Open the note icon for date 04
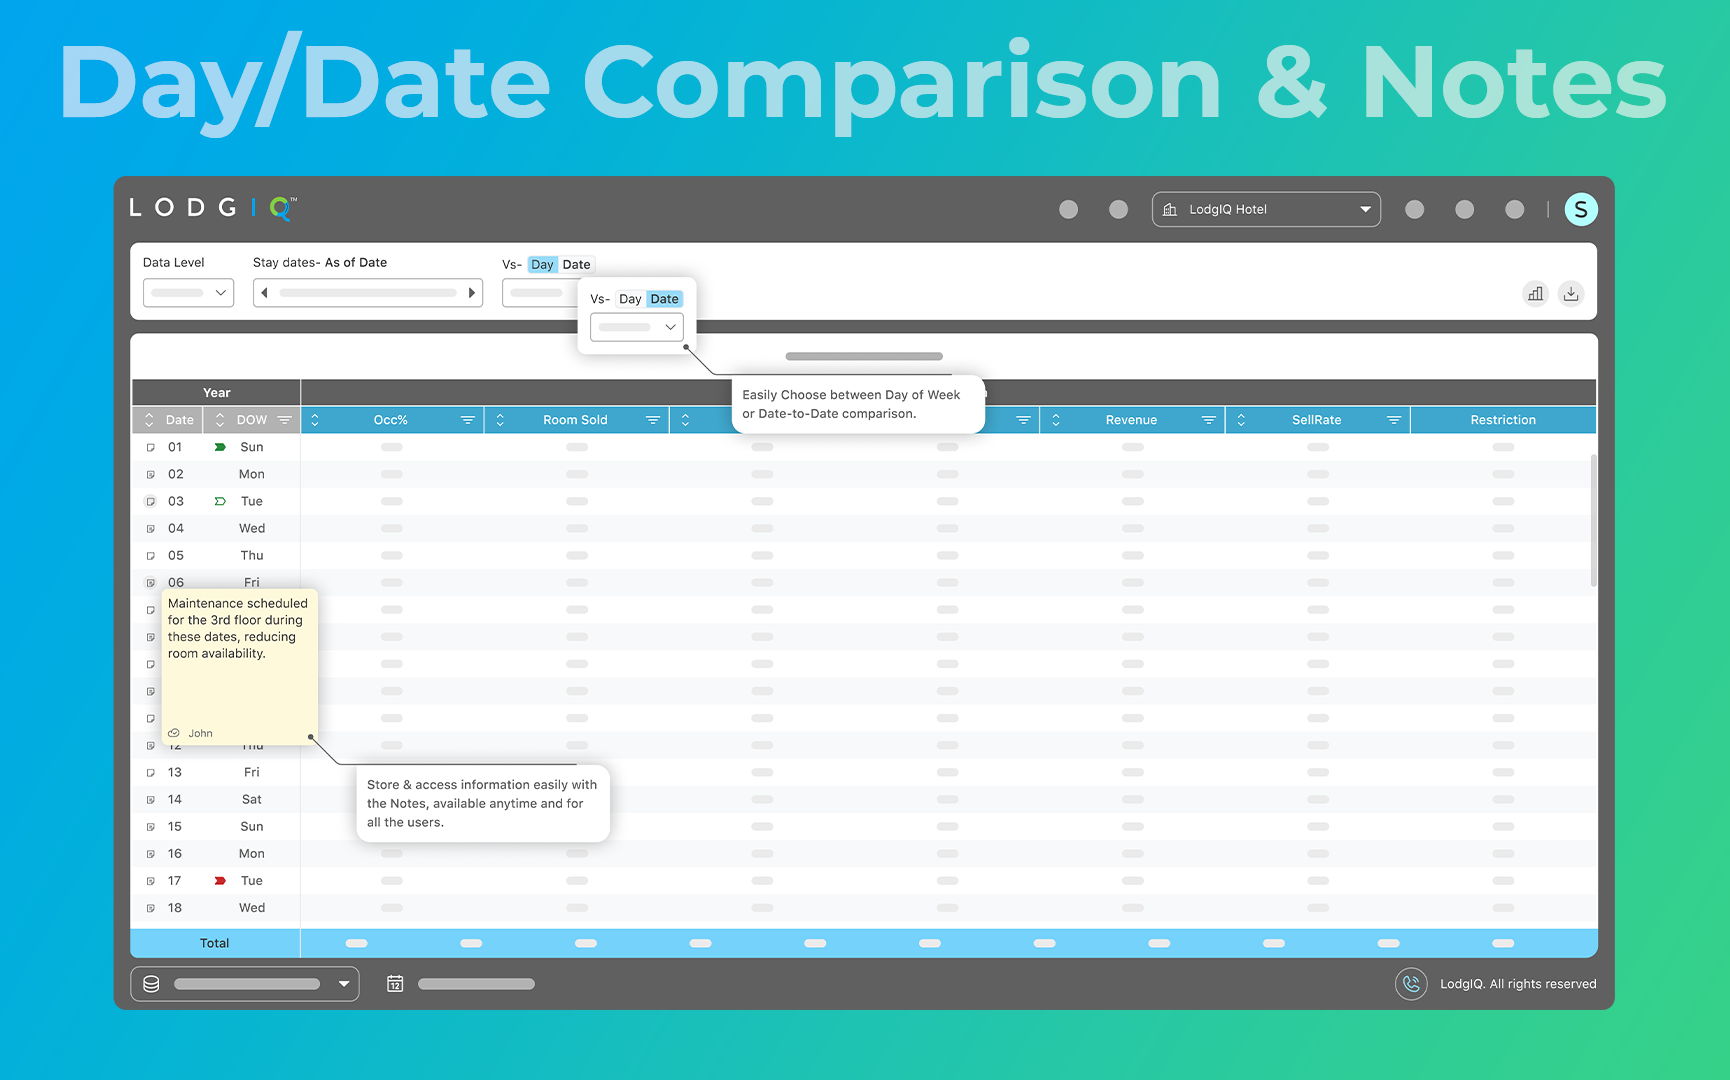The width and height of the screenshot is (1730, 1080). (151, 528)
